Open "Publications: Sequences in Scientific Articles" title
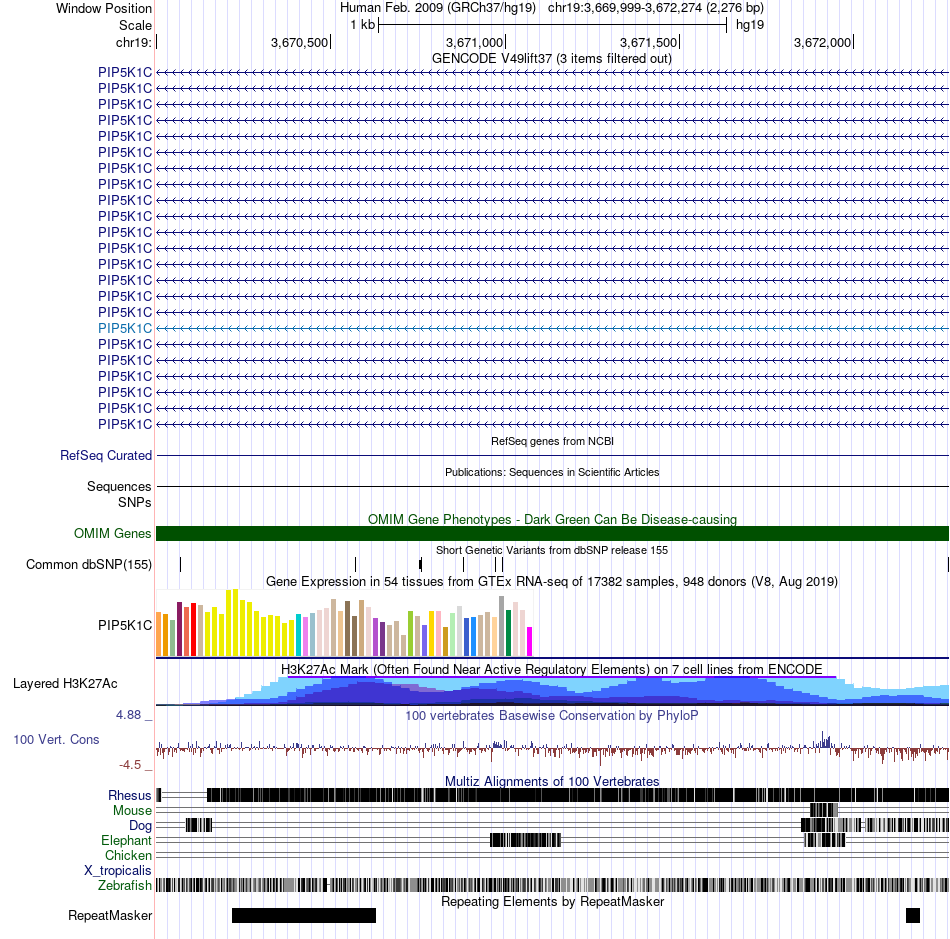The width and height of the screenshot is (950, 939). [552, 472]
